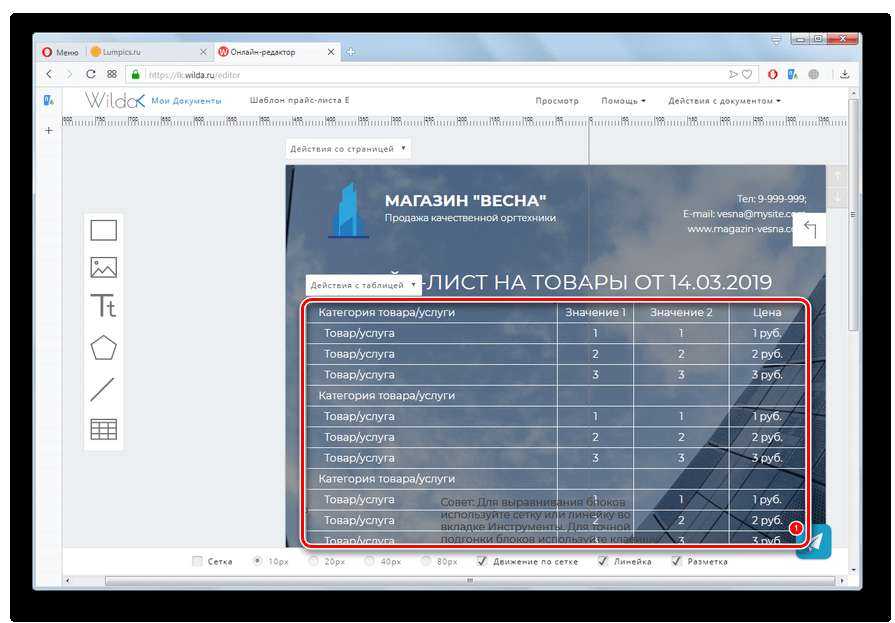Switch to the Lumpics.ru browser tab

tap(148, 52)
